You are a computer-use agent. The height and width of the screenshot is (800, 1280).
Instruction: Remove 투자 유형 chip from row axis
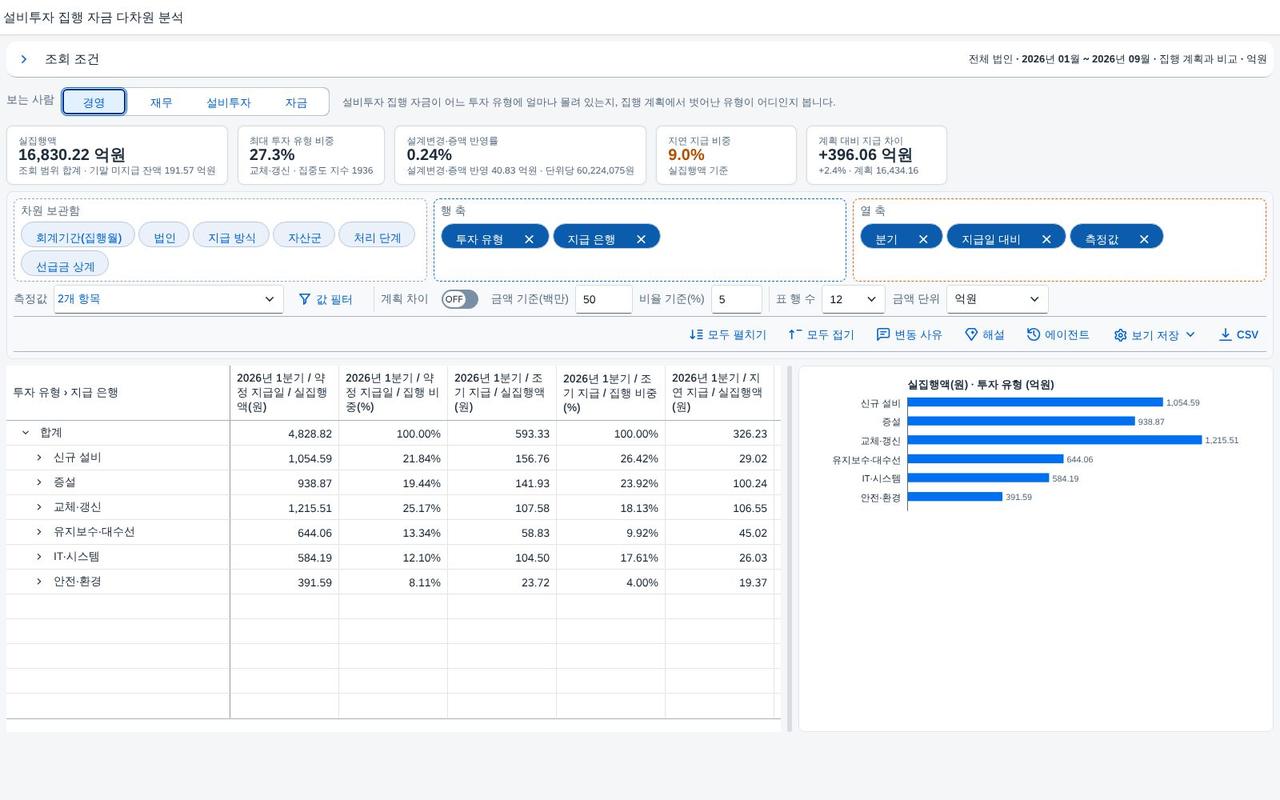[x=529, y=239]
